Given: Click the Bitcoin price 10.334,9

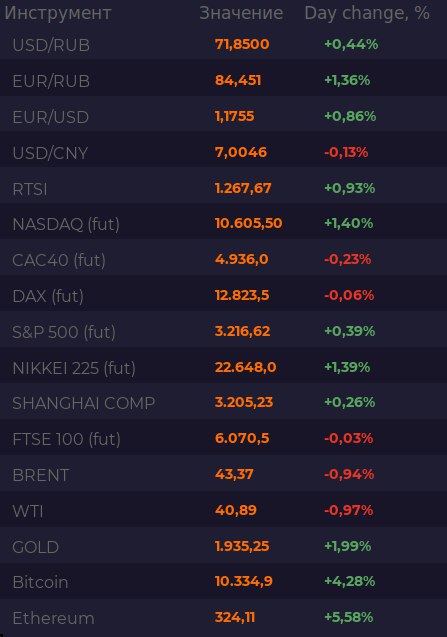Looking at the screenshot, I should coord(244,581).
